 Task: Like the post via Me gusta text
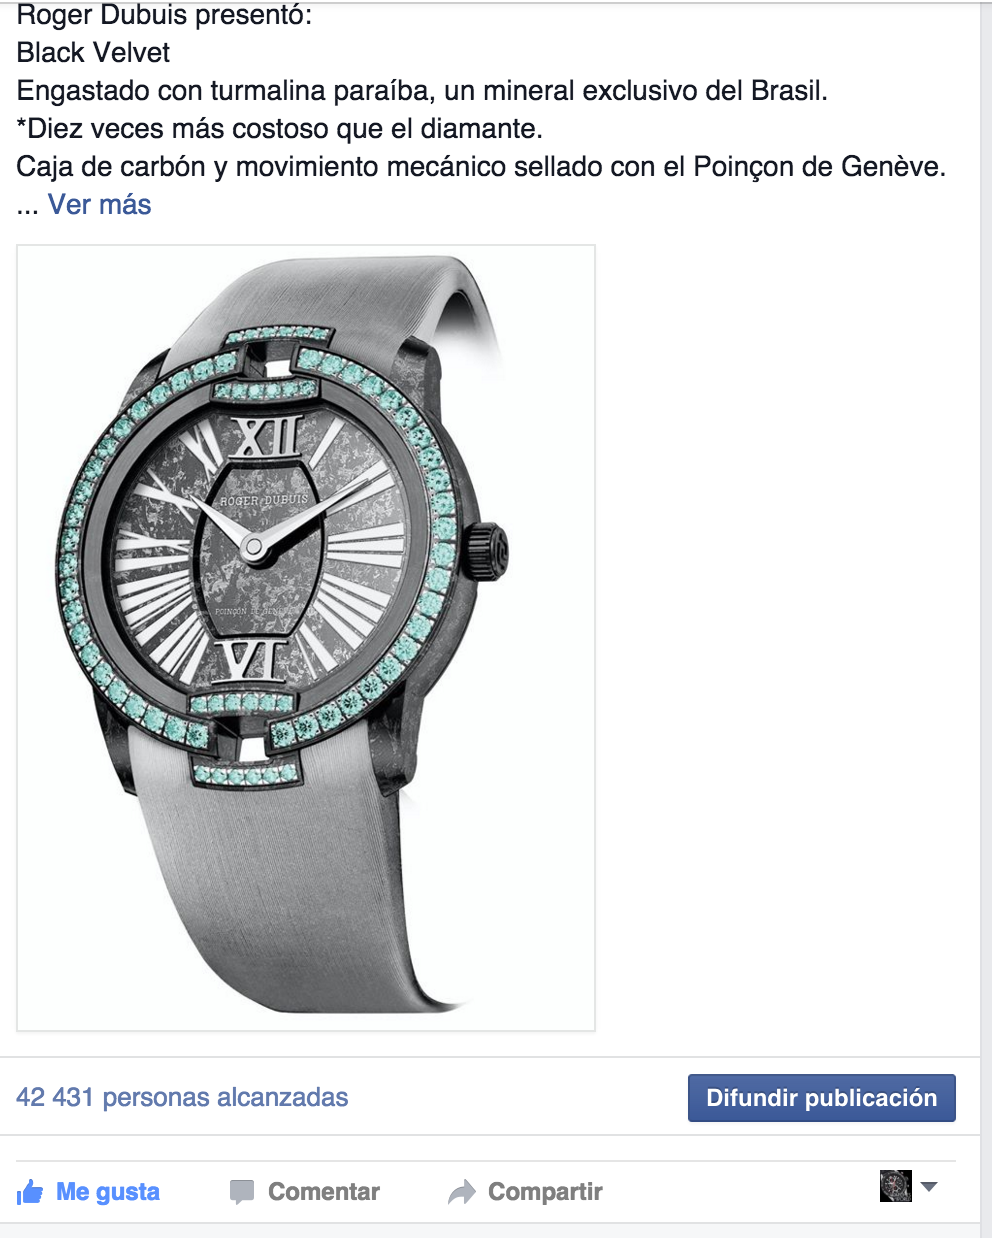tap(108, 1192)
